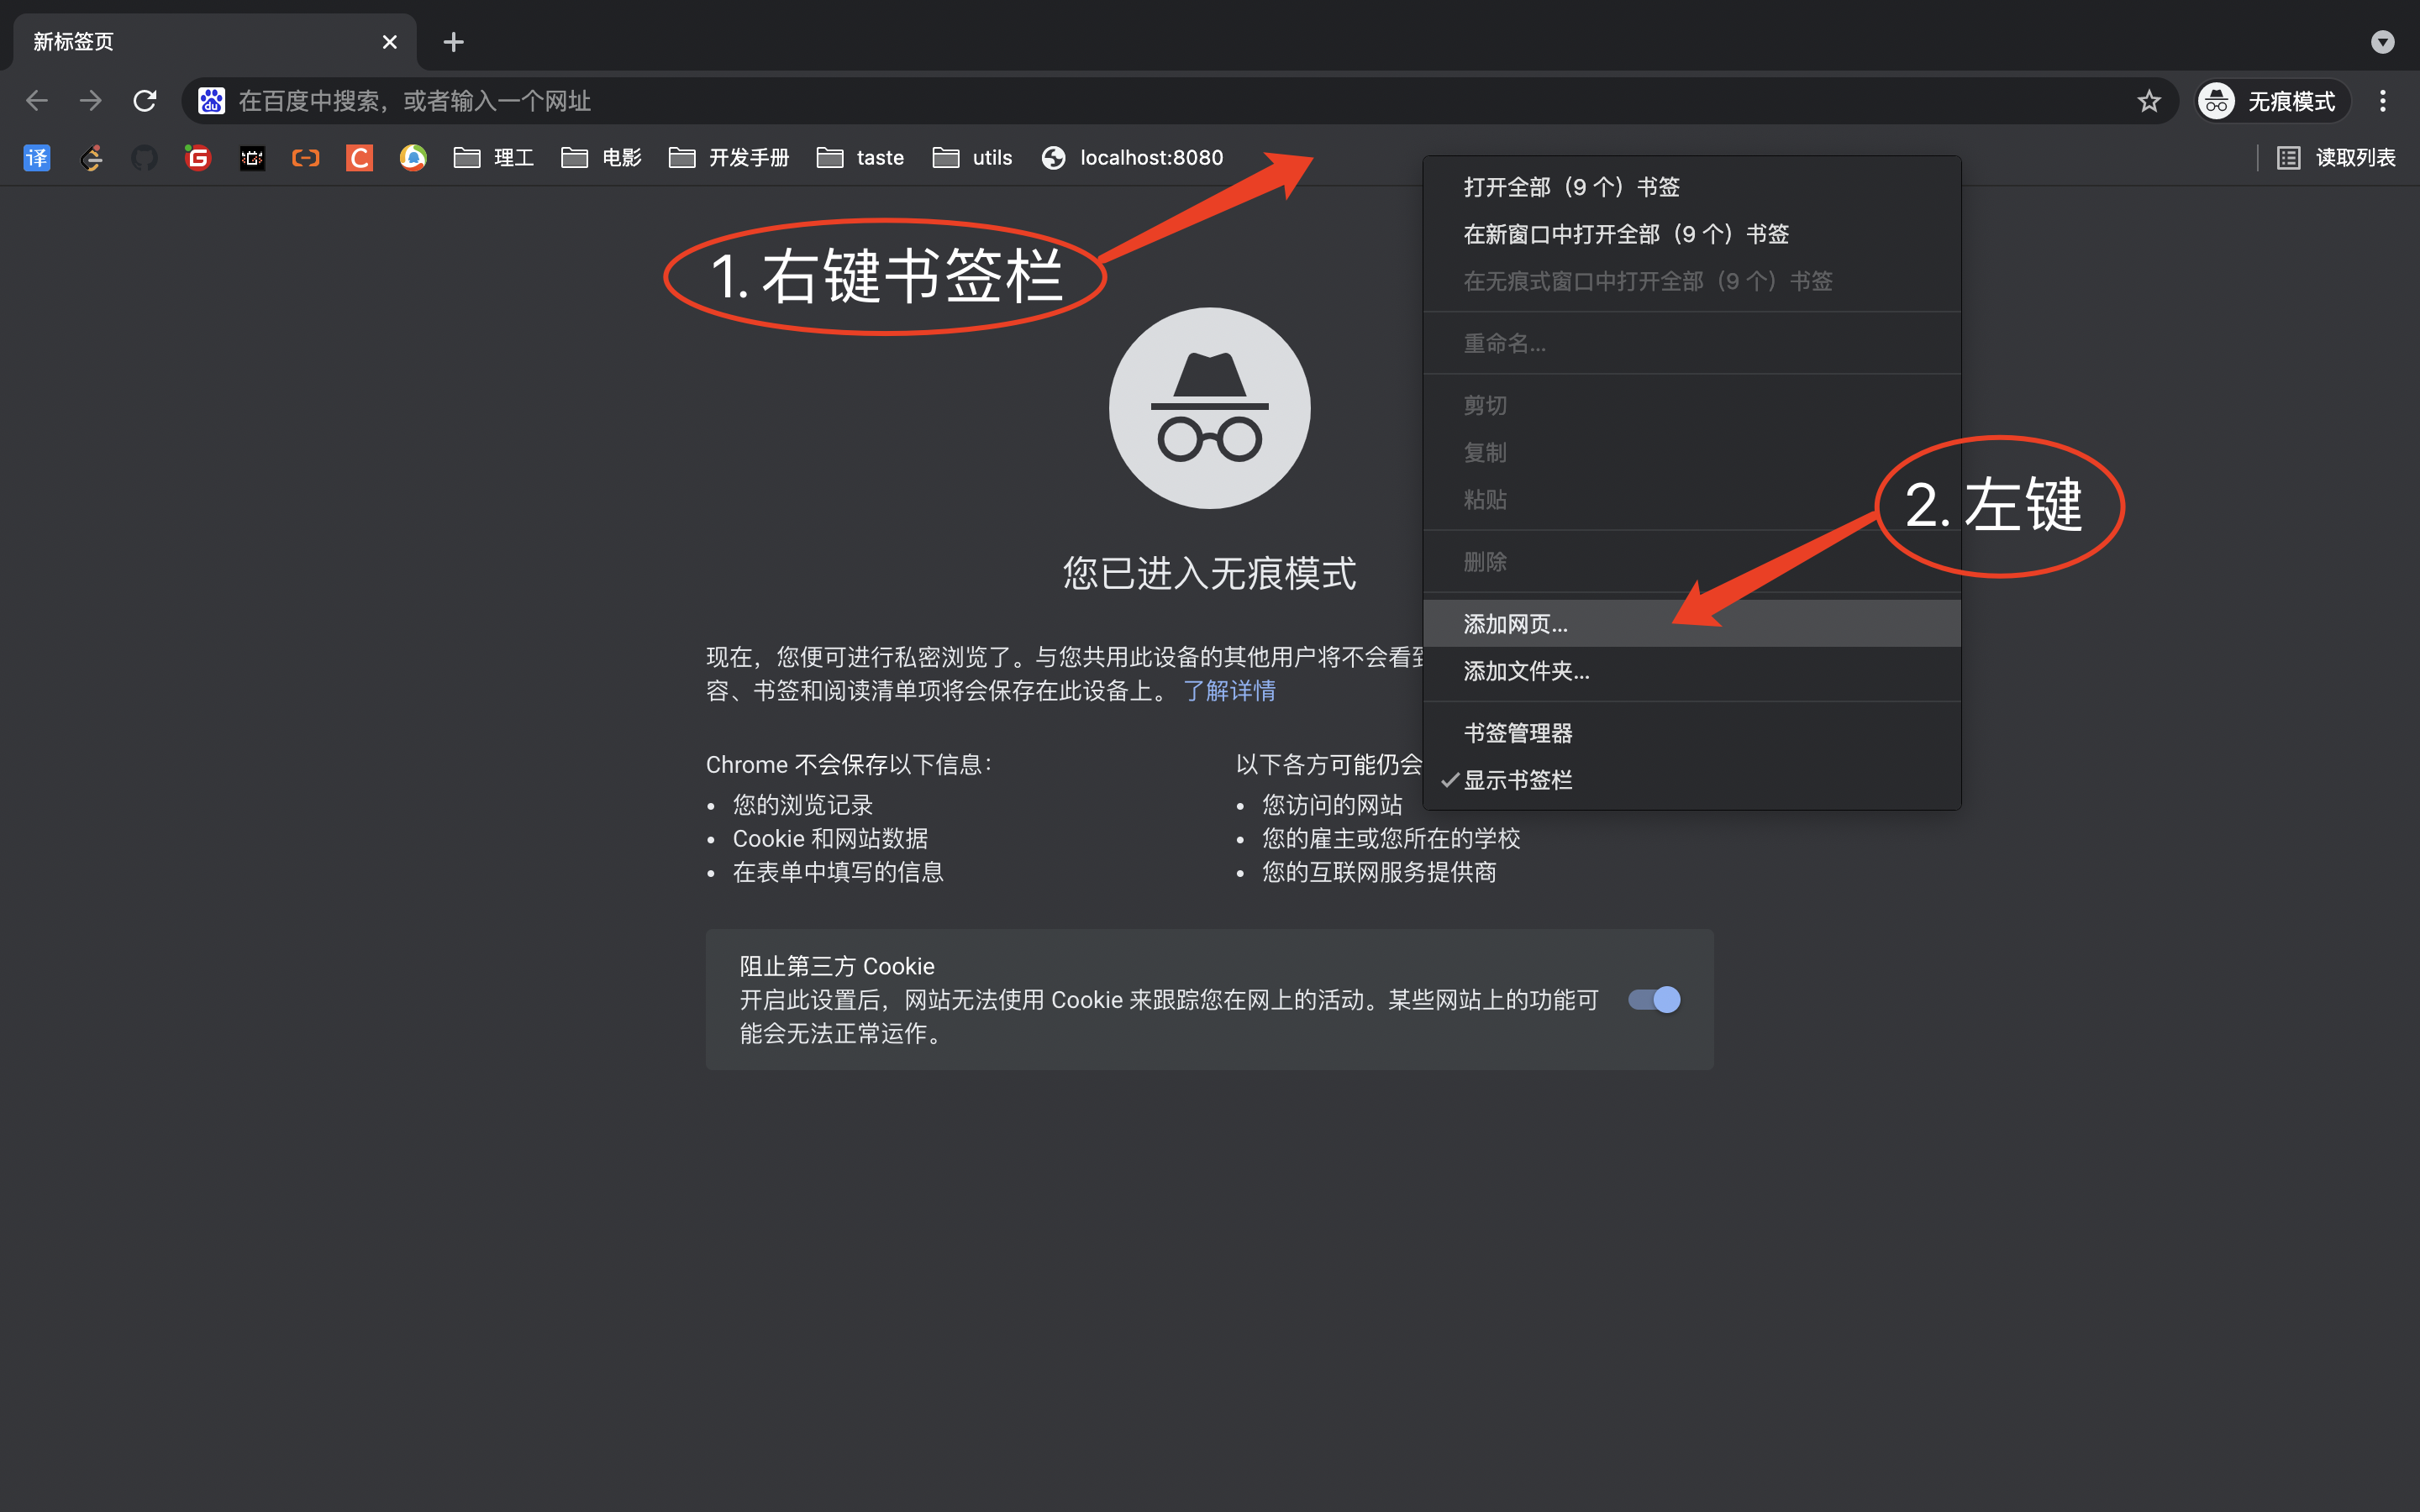The image size is (2420, 1512).
Task: Click the orange C bookmark icon
Action: (358, 157)
